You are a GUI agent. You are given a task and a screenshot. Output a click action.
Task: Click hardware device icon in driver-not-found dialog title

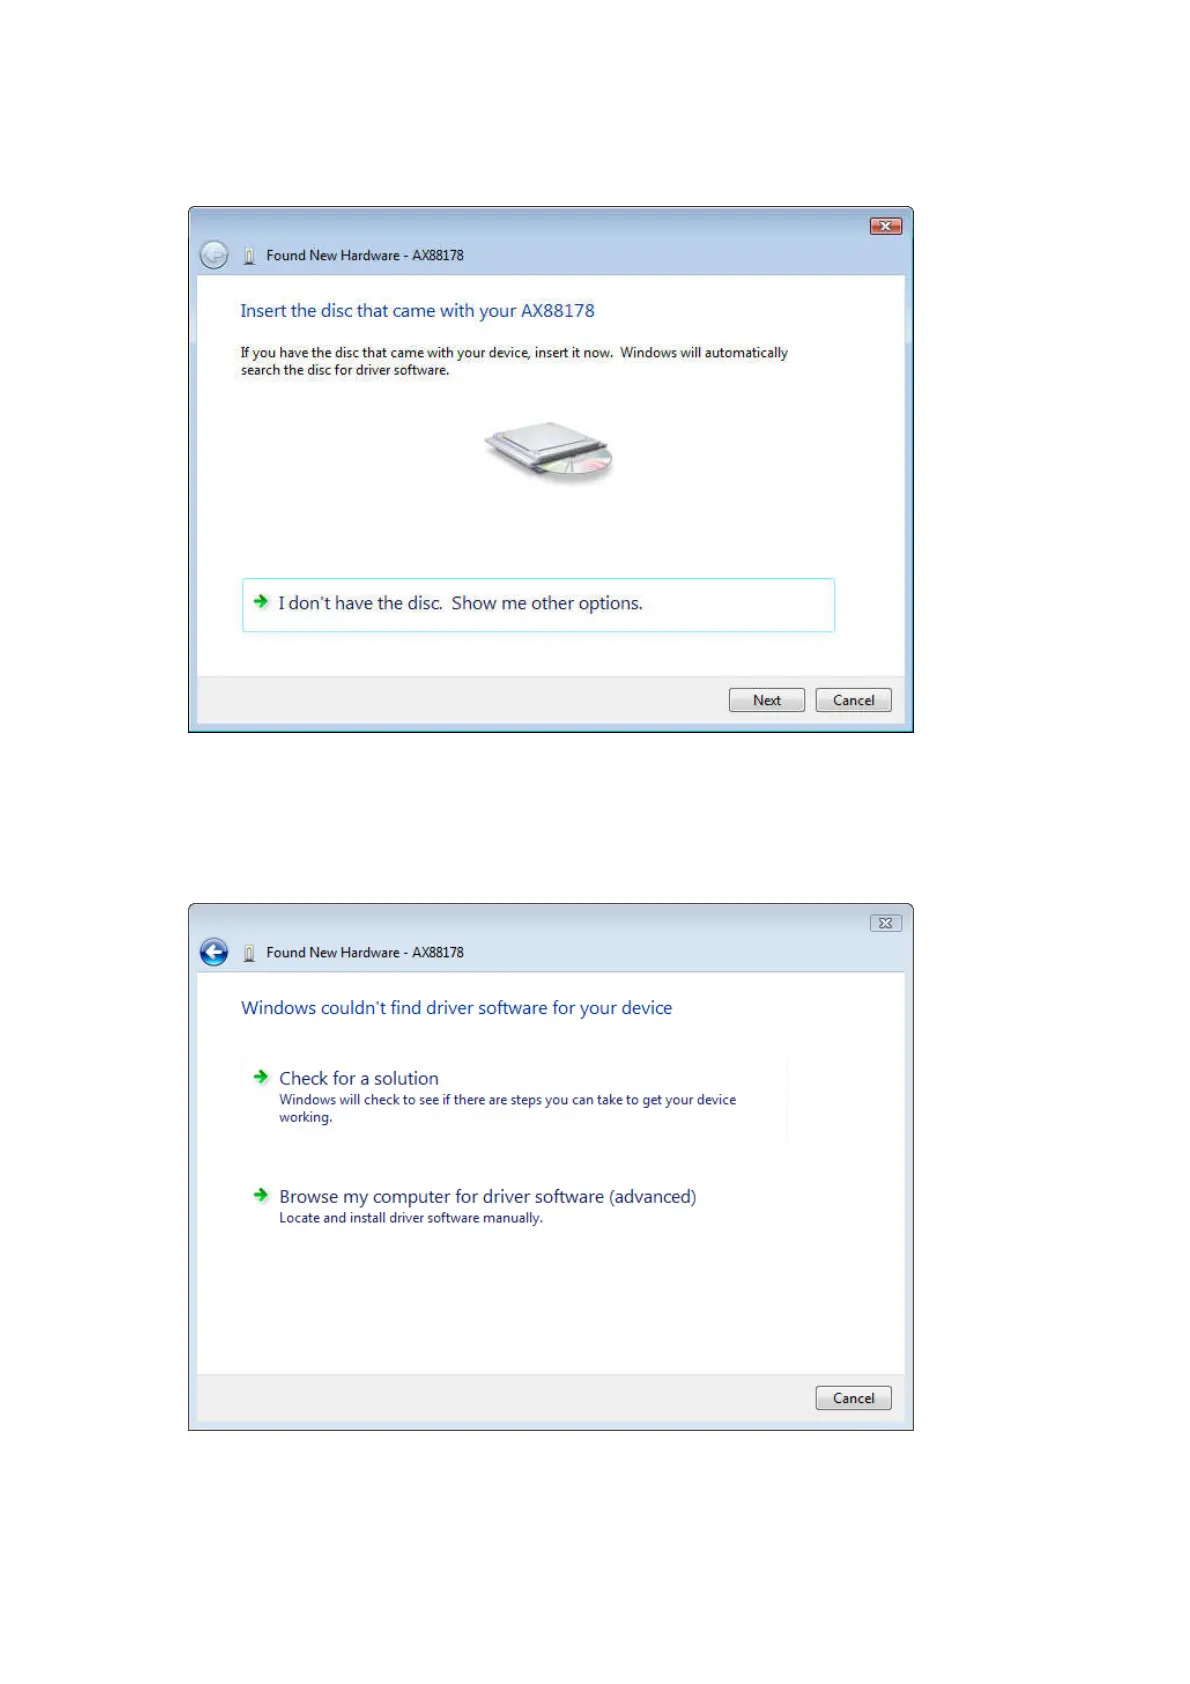click(x=249, y=953)
